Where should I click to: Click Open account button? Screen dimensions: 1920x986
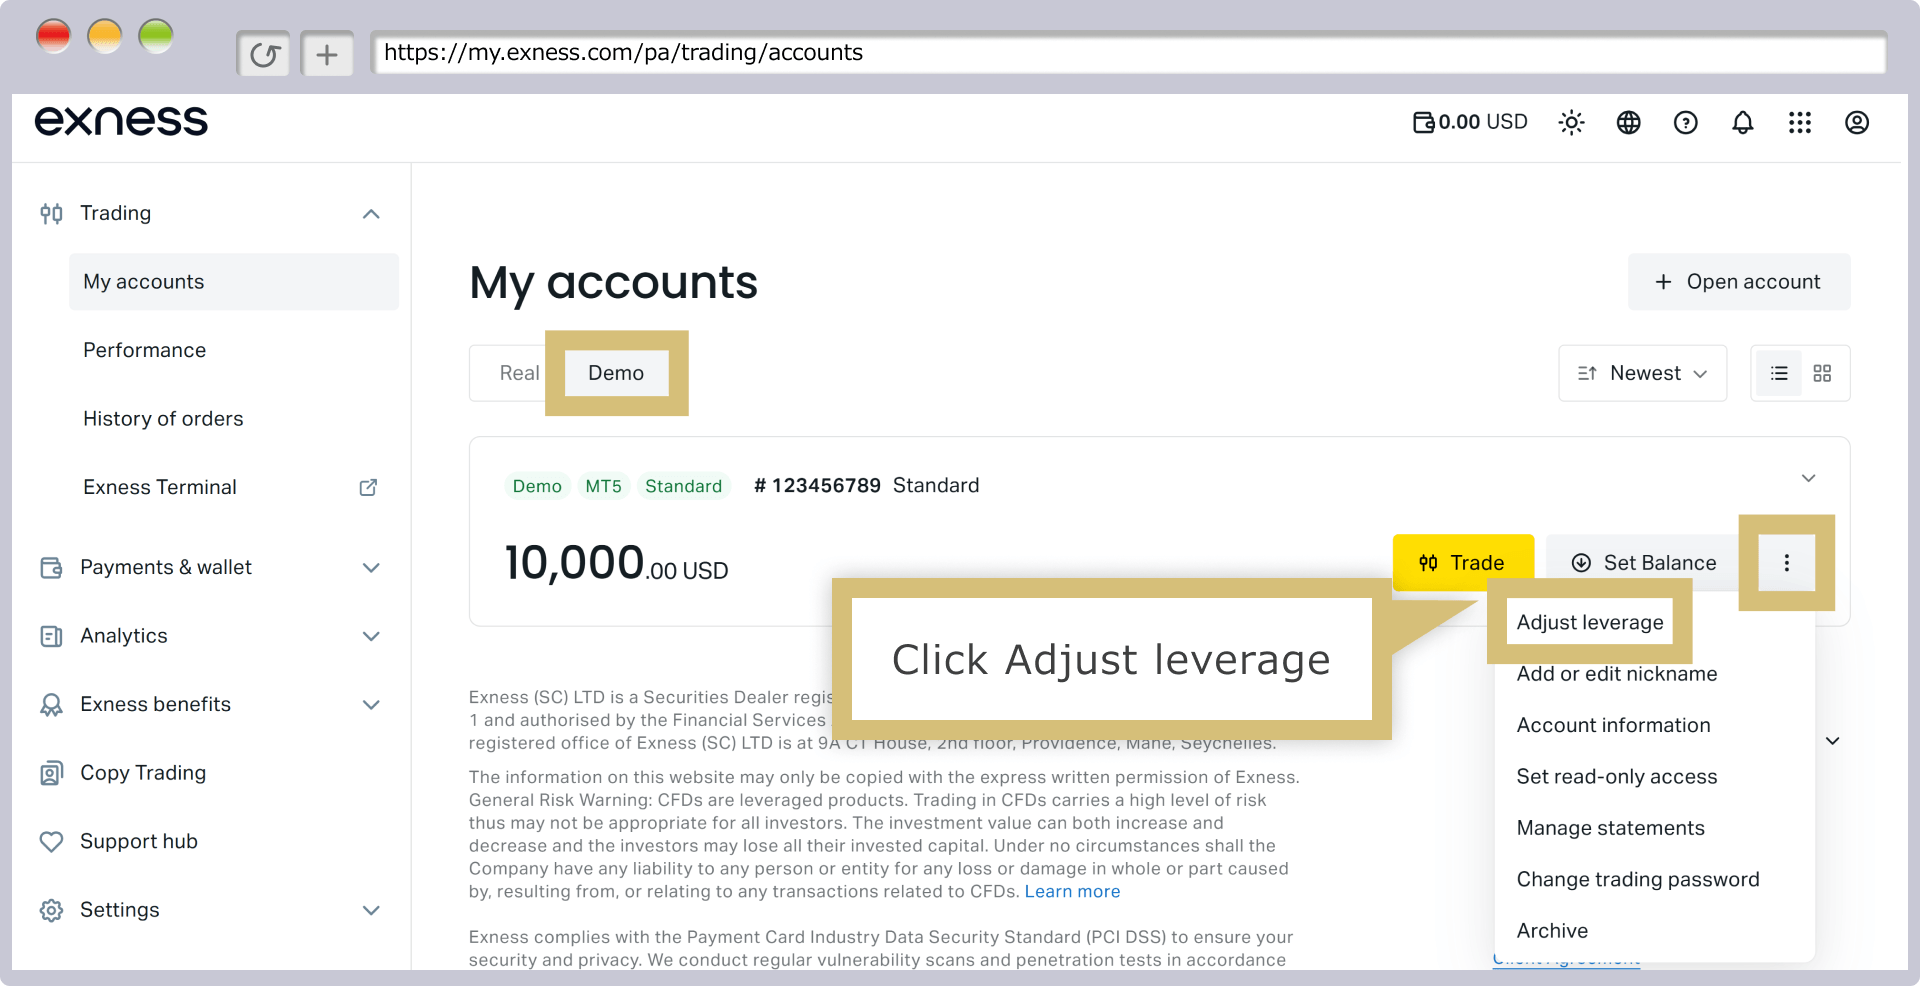click(1739, 282)
